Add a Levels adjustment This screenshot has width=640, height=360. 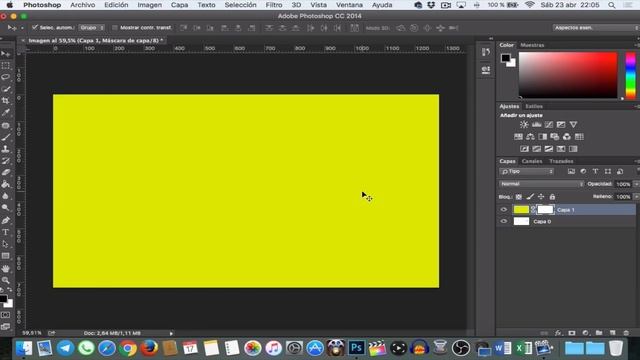(536, 124)
